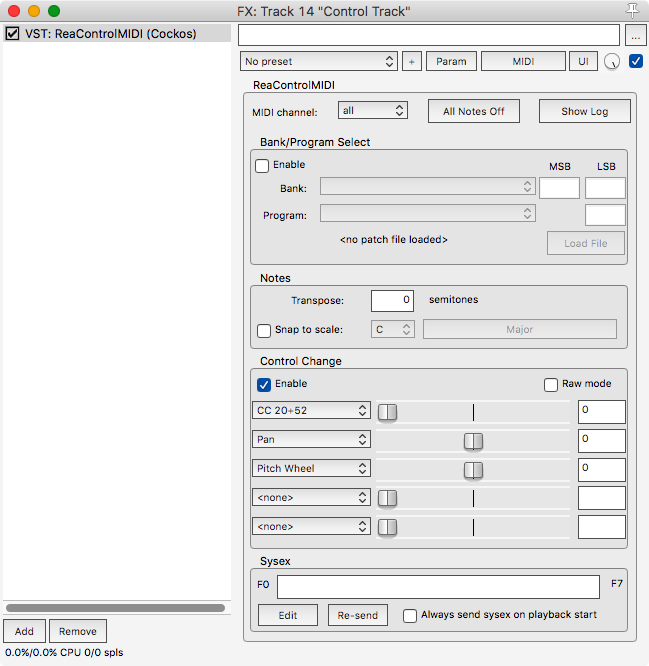Open the Pitch Wheel controller dropdown

(311, 468)
